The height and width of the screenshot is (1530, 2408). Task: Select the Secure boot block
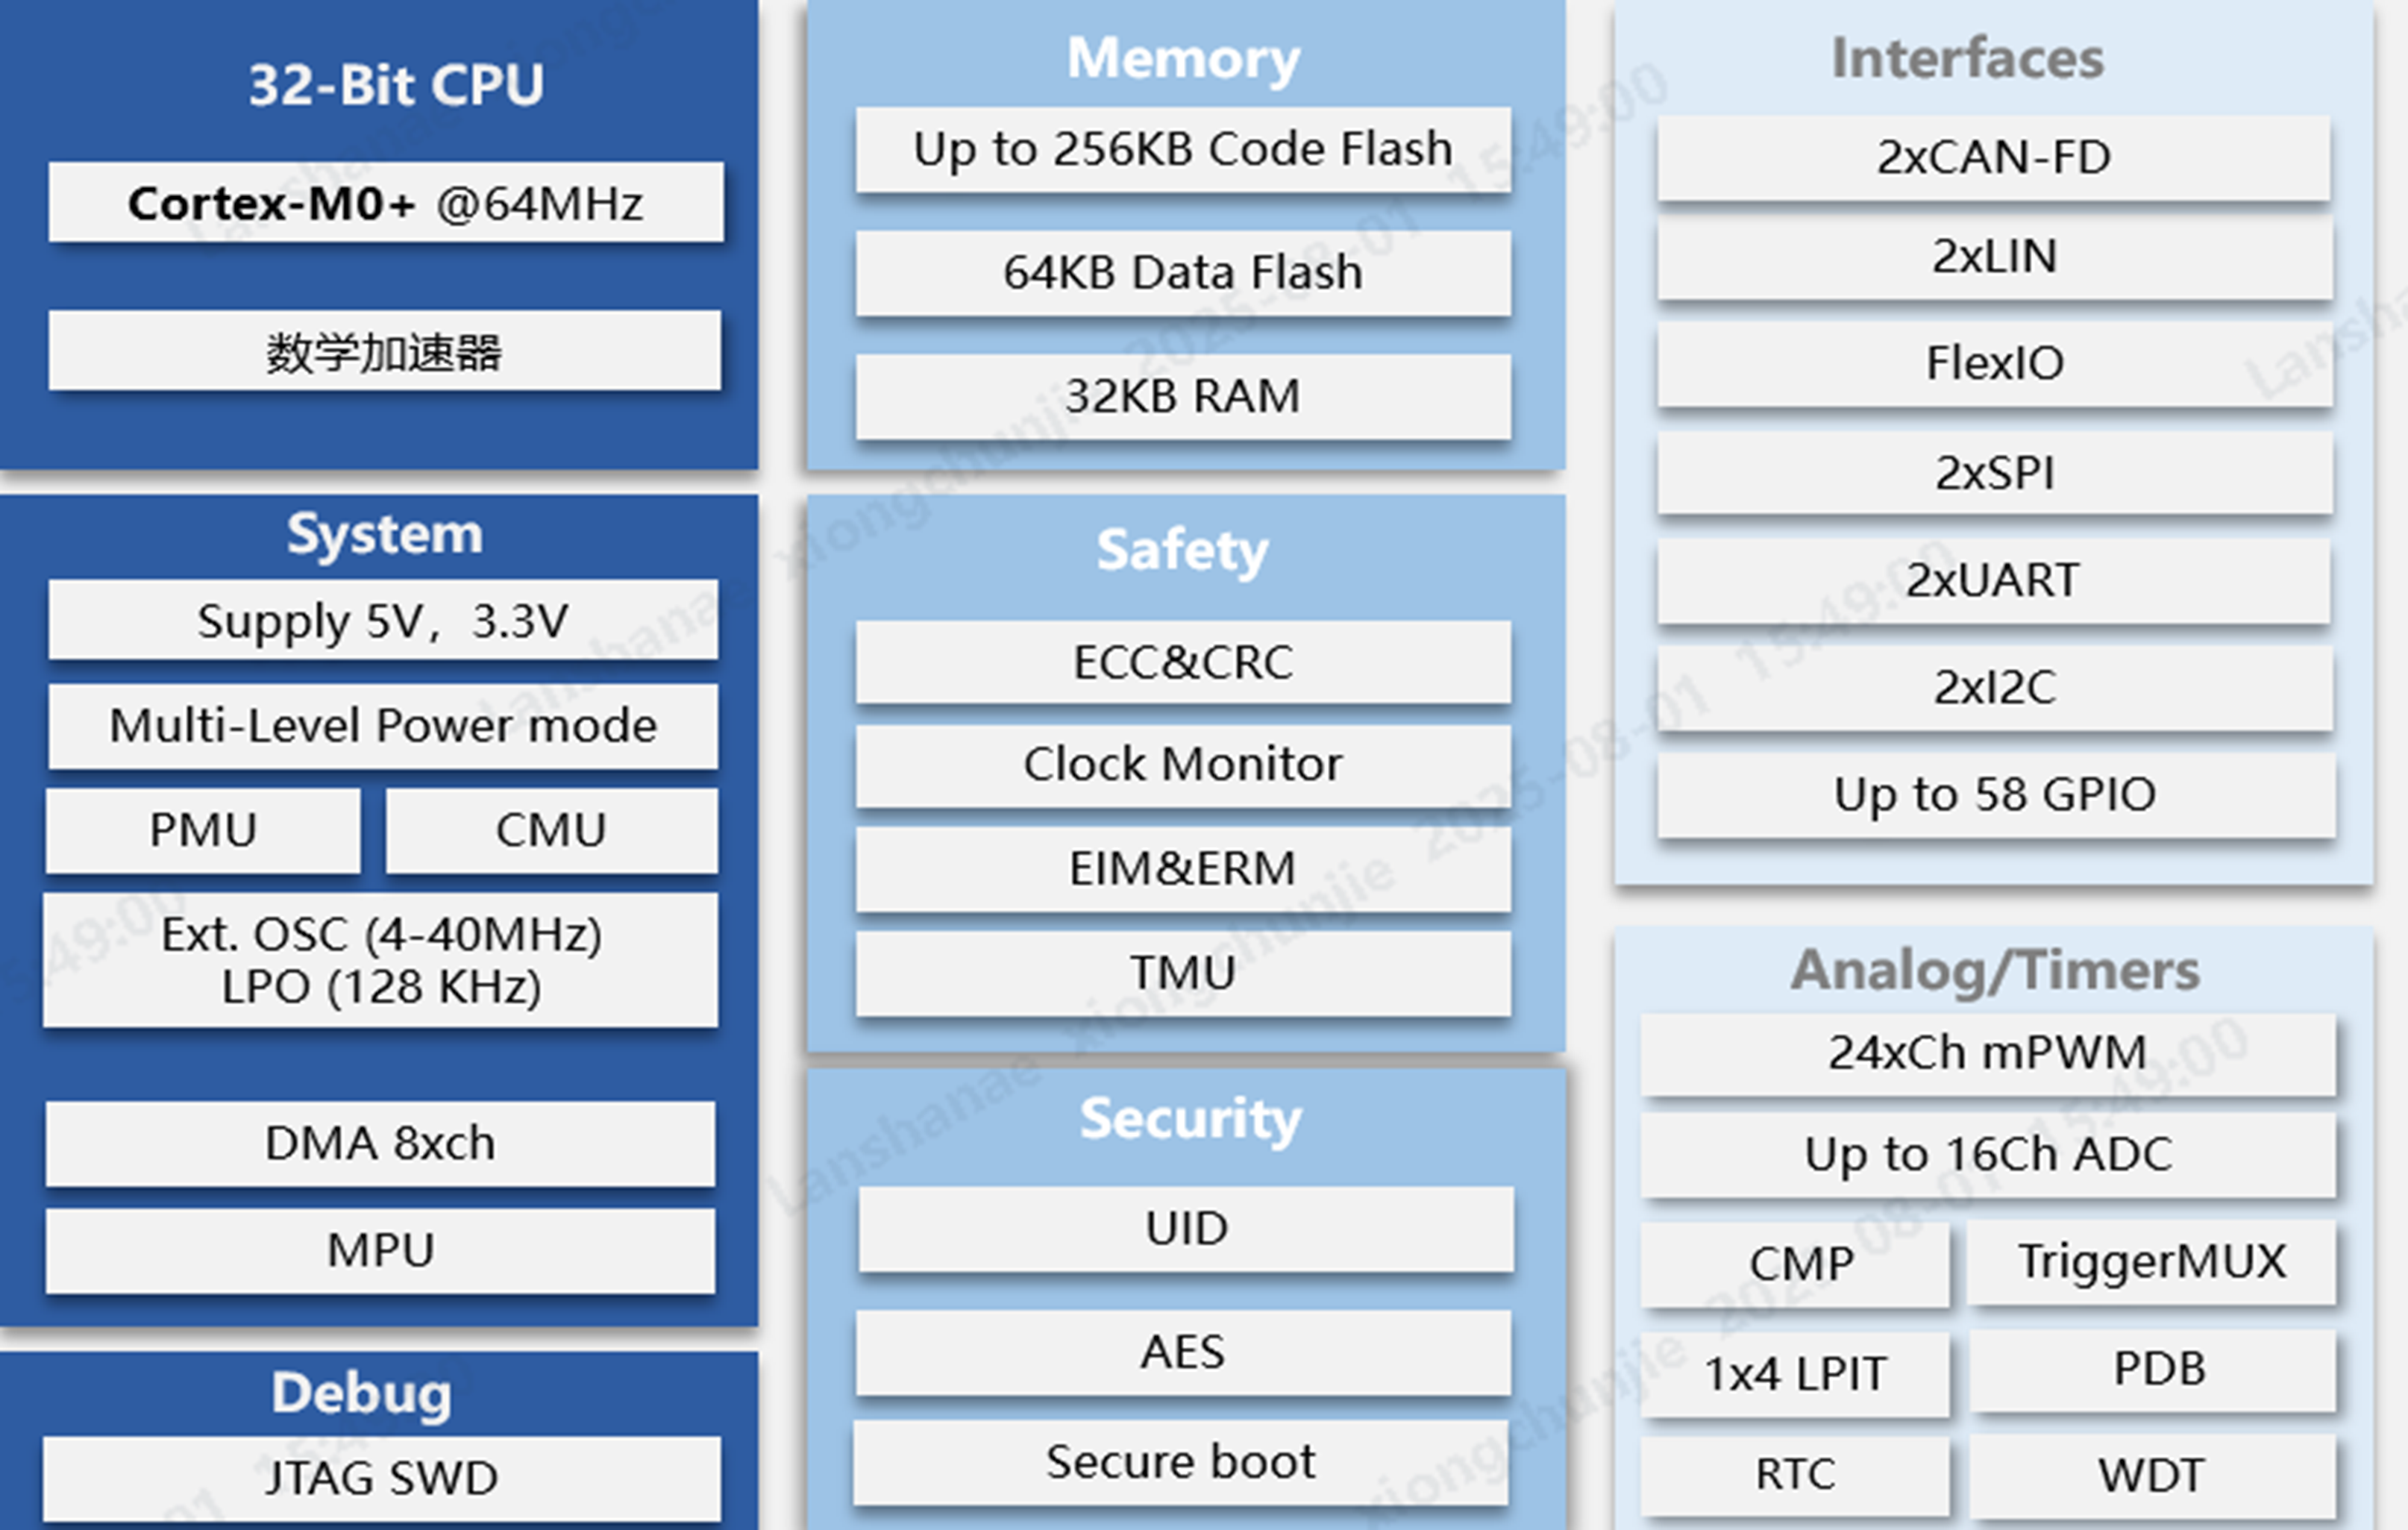click(x=1181, y=1462)
